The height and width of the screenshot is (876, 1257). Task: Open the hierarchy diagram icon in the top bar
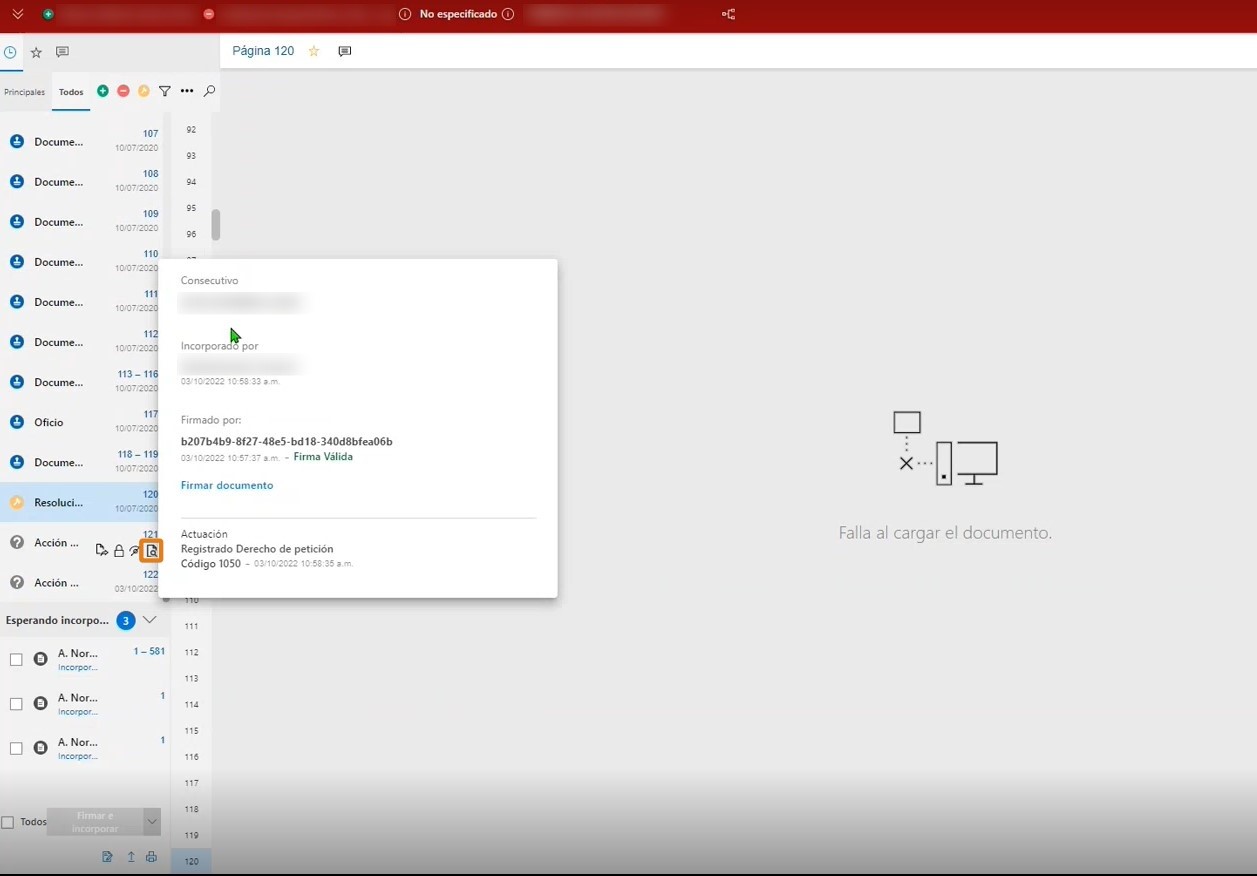[728, 14]
